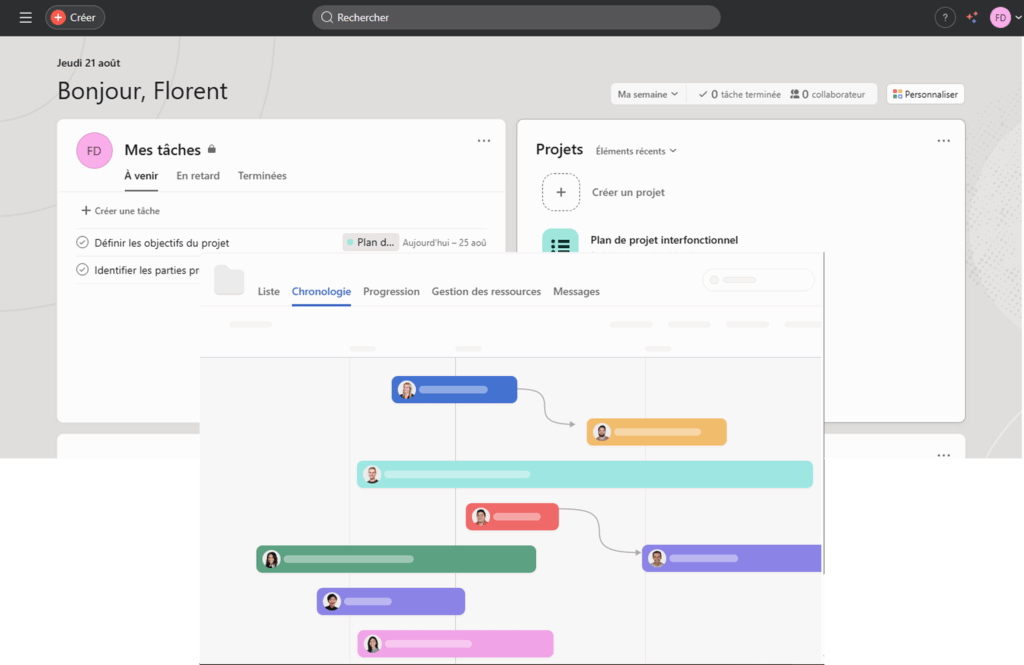The image size is (1024, 665).
Task: Open Mes tâches widget three-dot menu
Action: point(483,140)
